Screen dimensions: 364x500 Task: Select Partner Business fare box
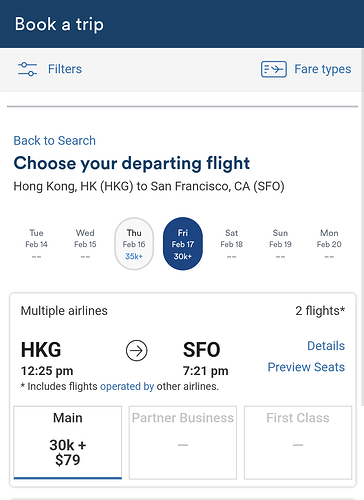(183, 443)
